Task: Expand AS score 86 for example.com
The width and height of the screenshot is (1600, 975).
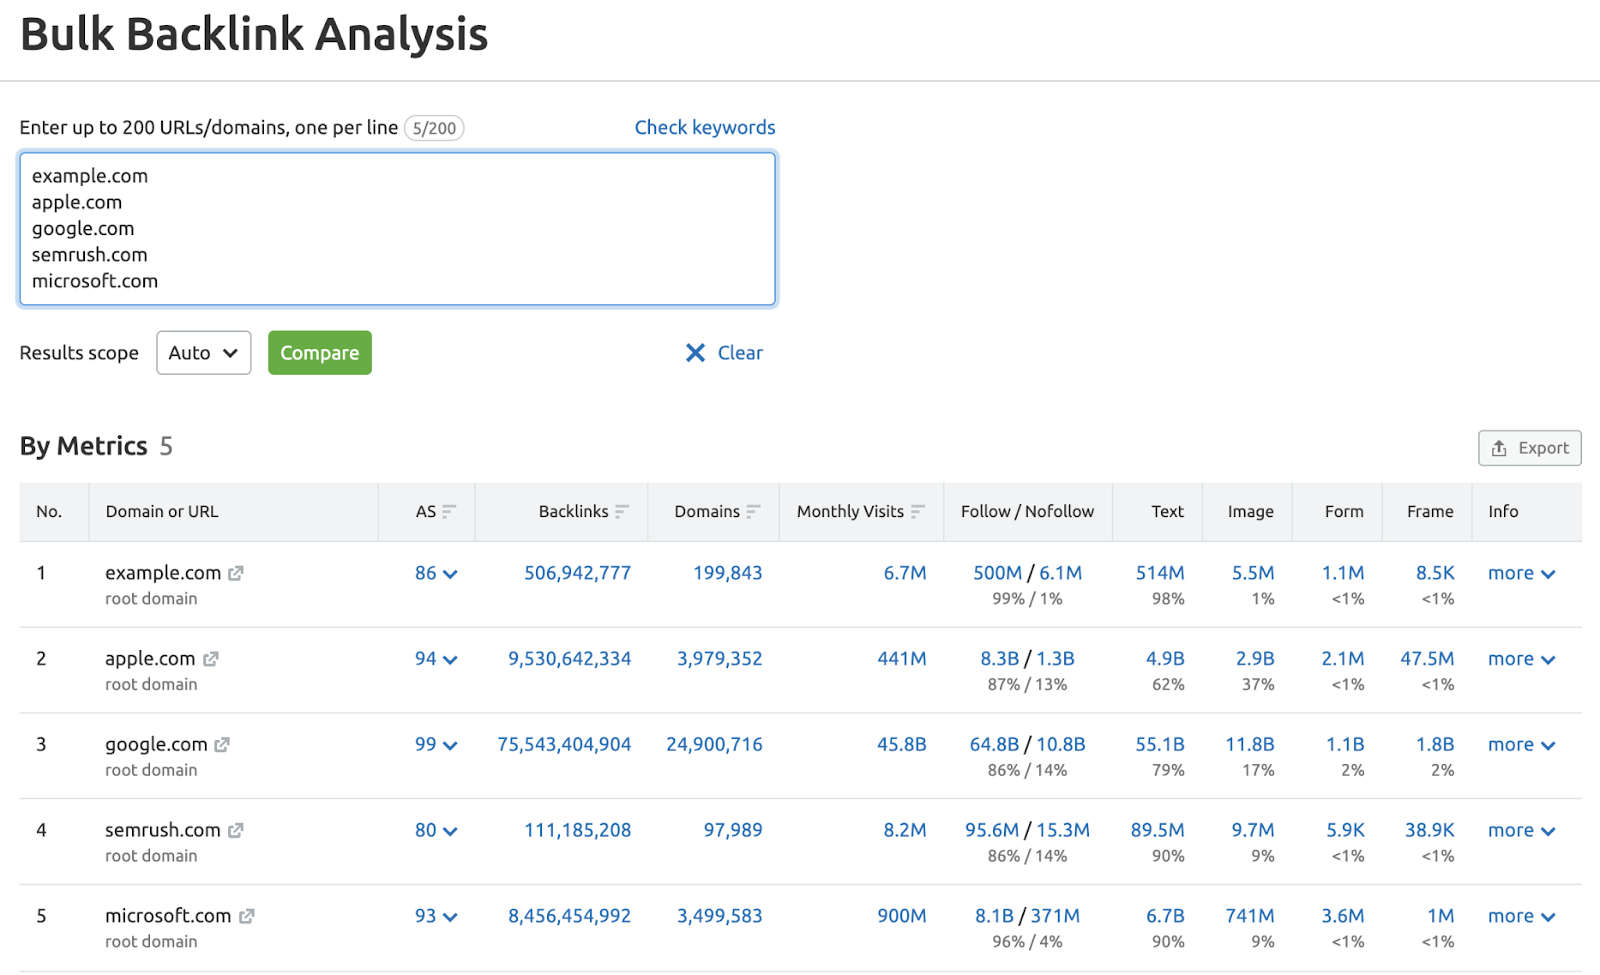Action: 436,573
